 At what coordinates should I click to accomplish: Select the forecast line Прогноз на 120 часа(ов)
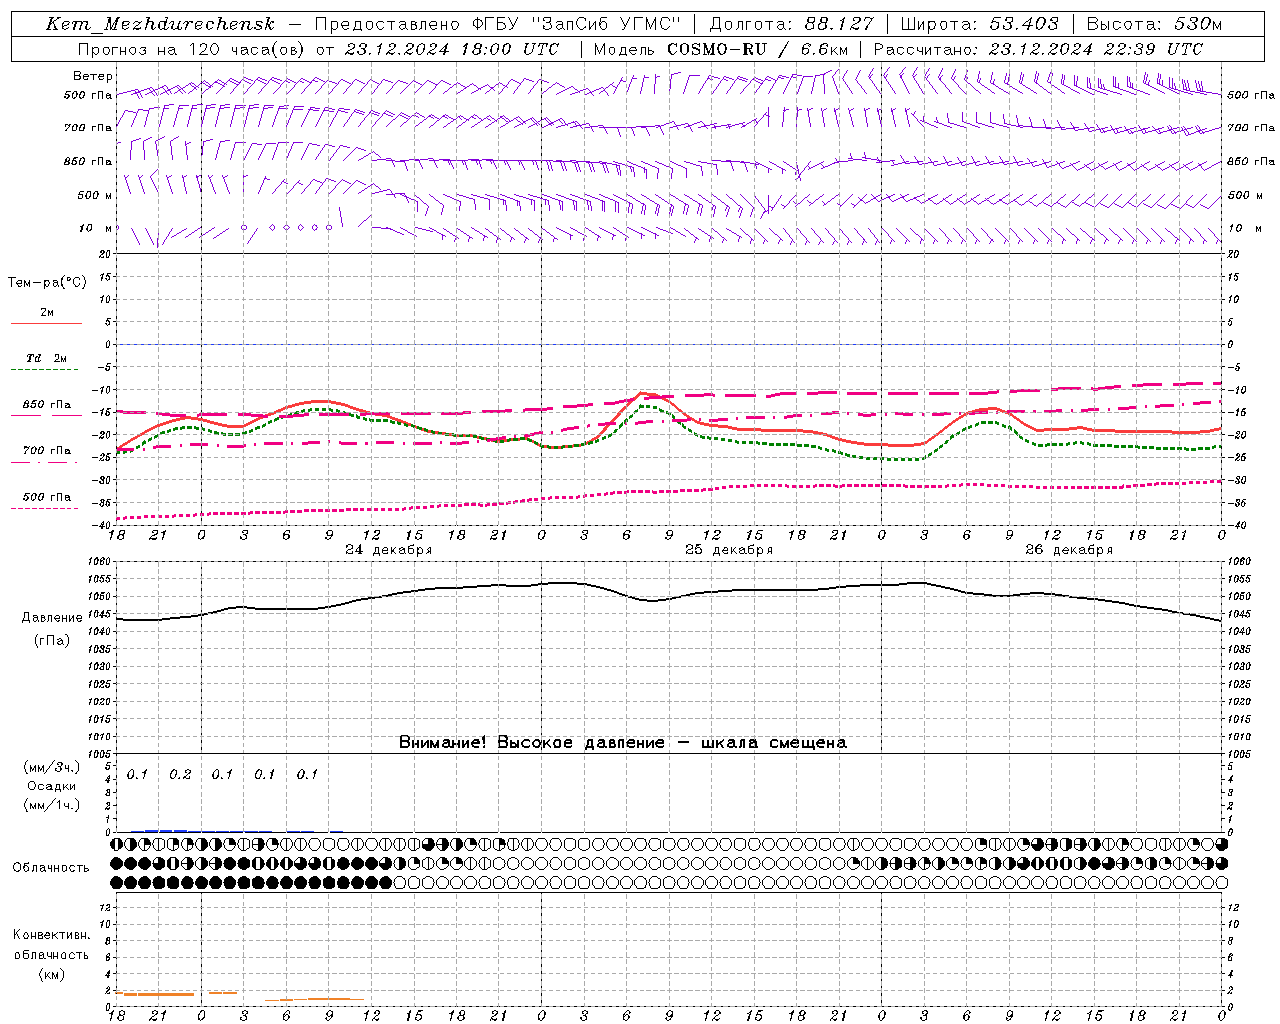coord(193,49)
